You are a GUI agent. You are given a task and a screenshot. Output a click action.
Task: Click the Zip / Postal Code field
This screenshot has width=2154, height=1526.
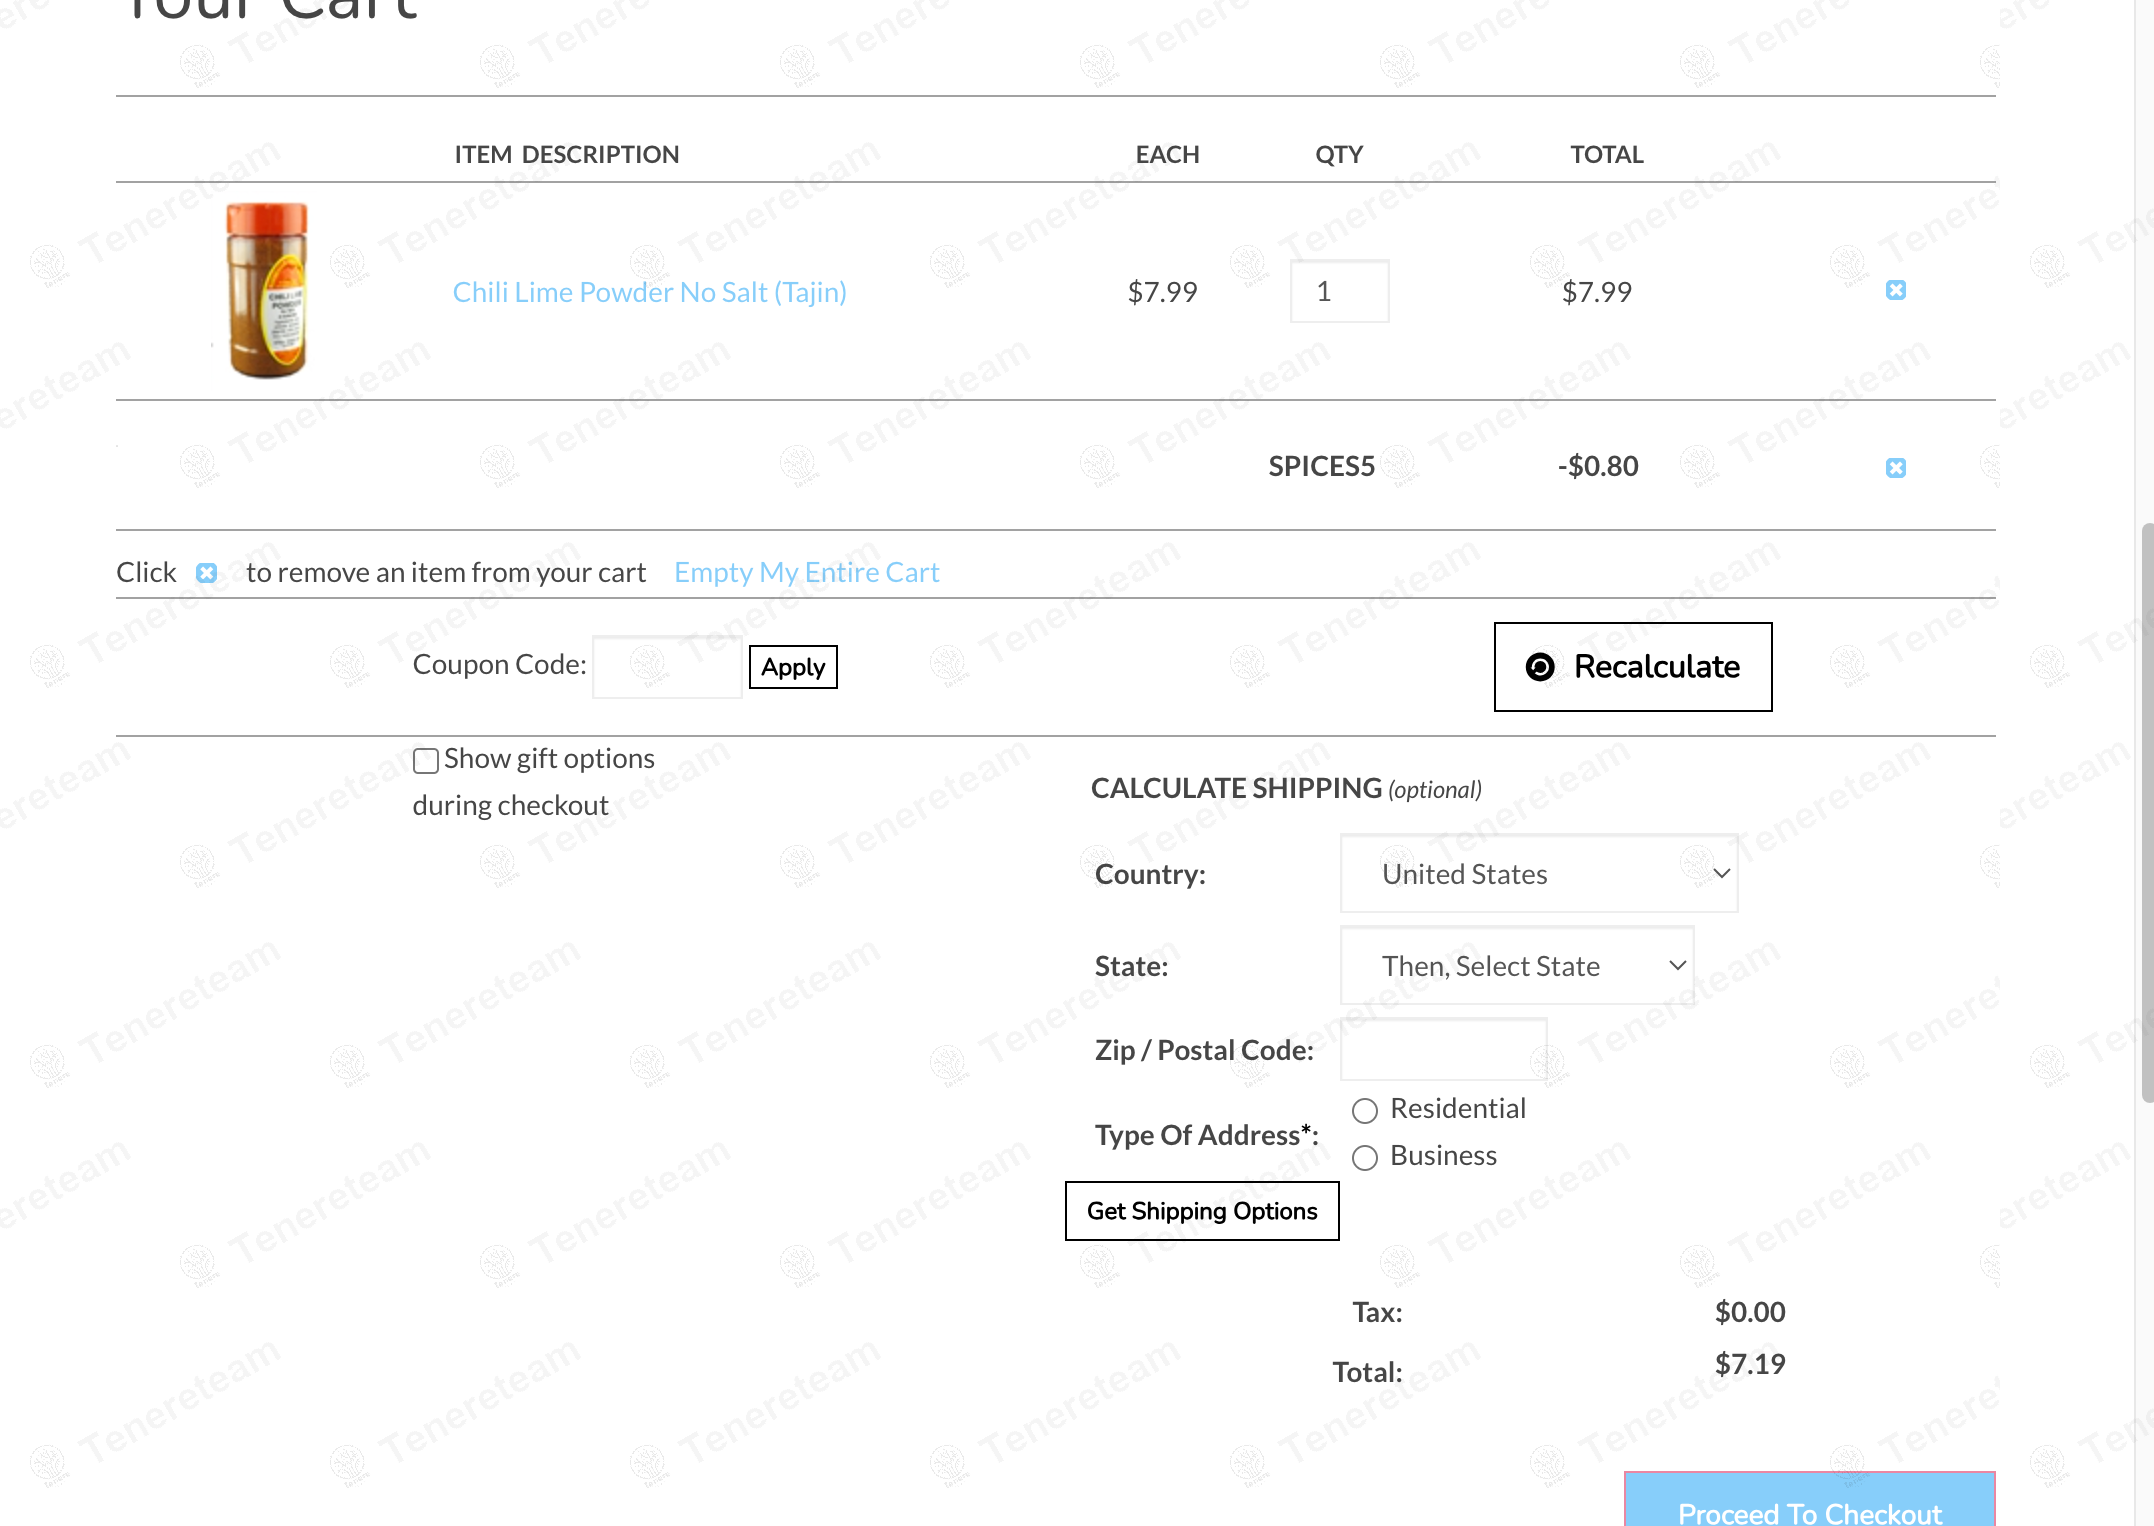point(1442,1049)
